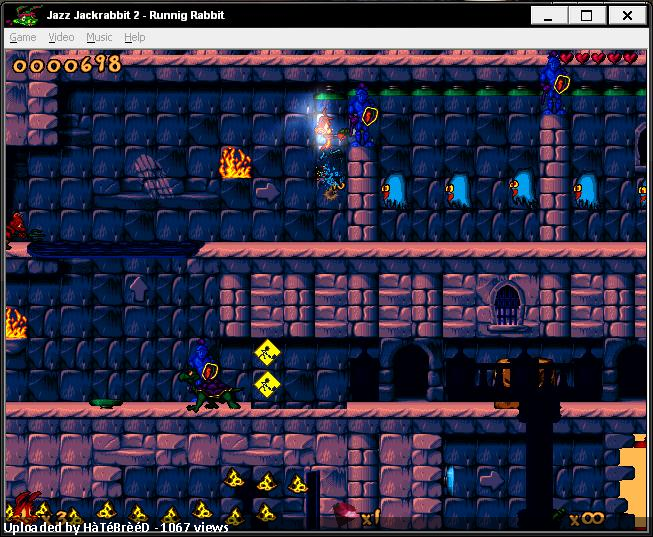The height and width of the screenshot is (537, 653).
Task: Click the arched barred dungeon window
Action: (x=508, y=305)
